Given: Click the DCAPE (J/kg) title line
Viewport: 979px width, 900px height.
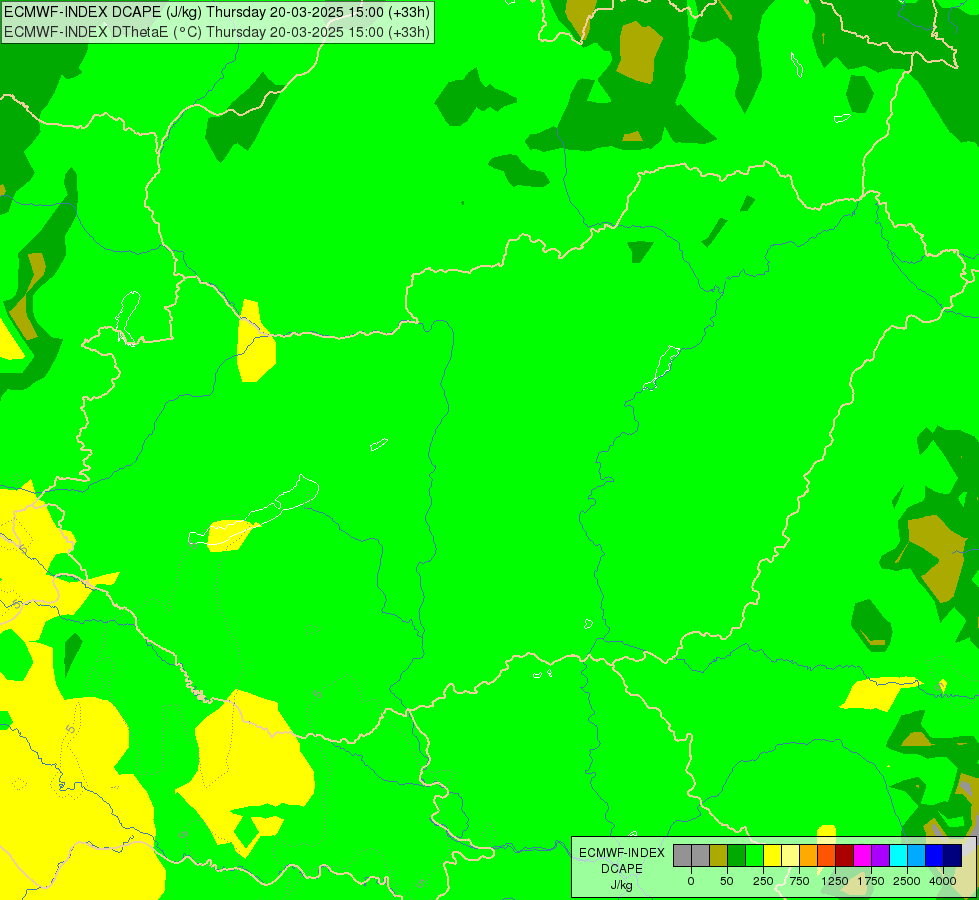Looking at the screenshot, I should point(217,12).
